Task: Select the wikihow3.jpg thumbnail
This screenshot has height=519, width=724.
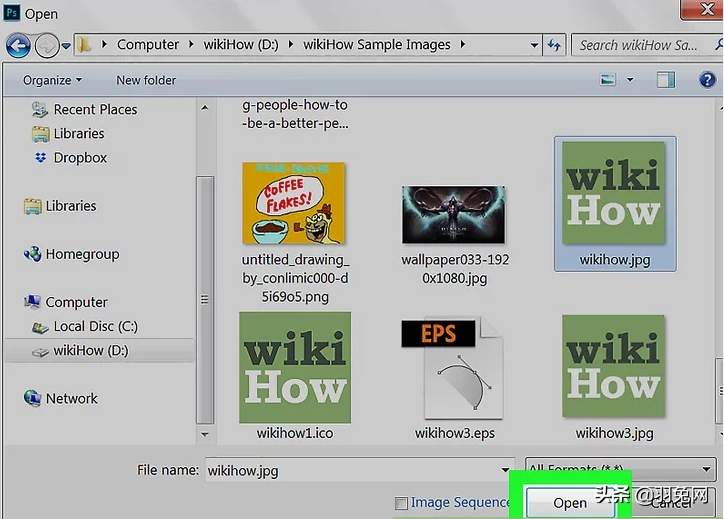Action: pos(614,367)
